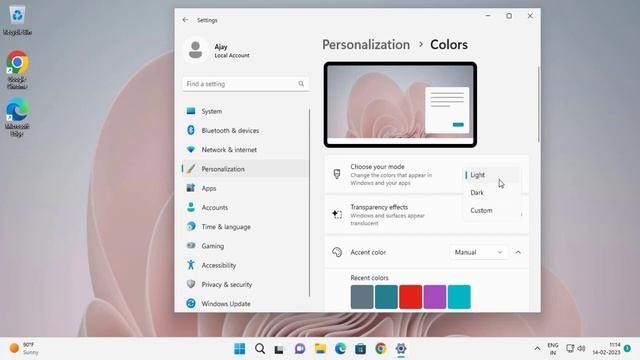Select the Microsoft Edge desktop shortcut

17,117
